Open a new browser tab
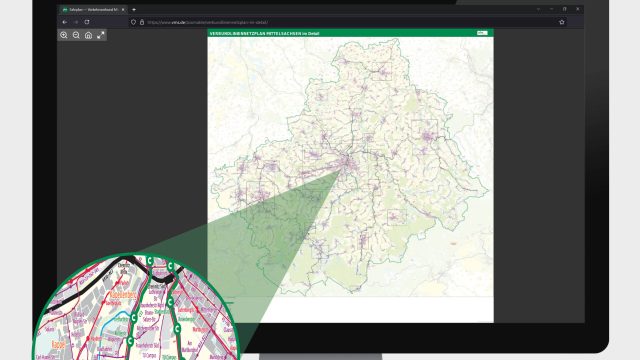This screenshot has height=360, width=640. 134,9
